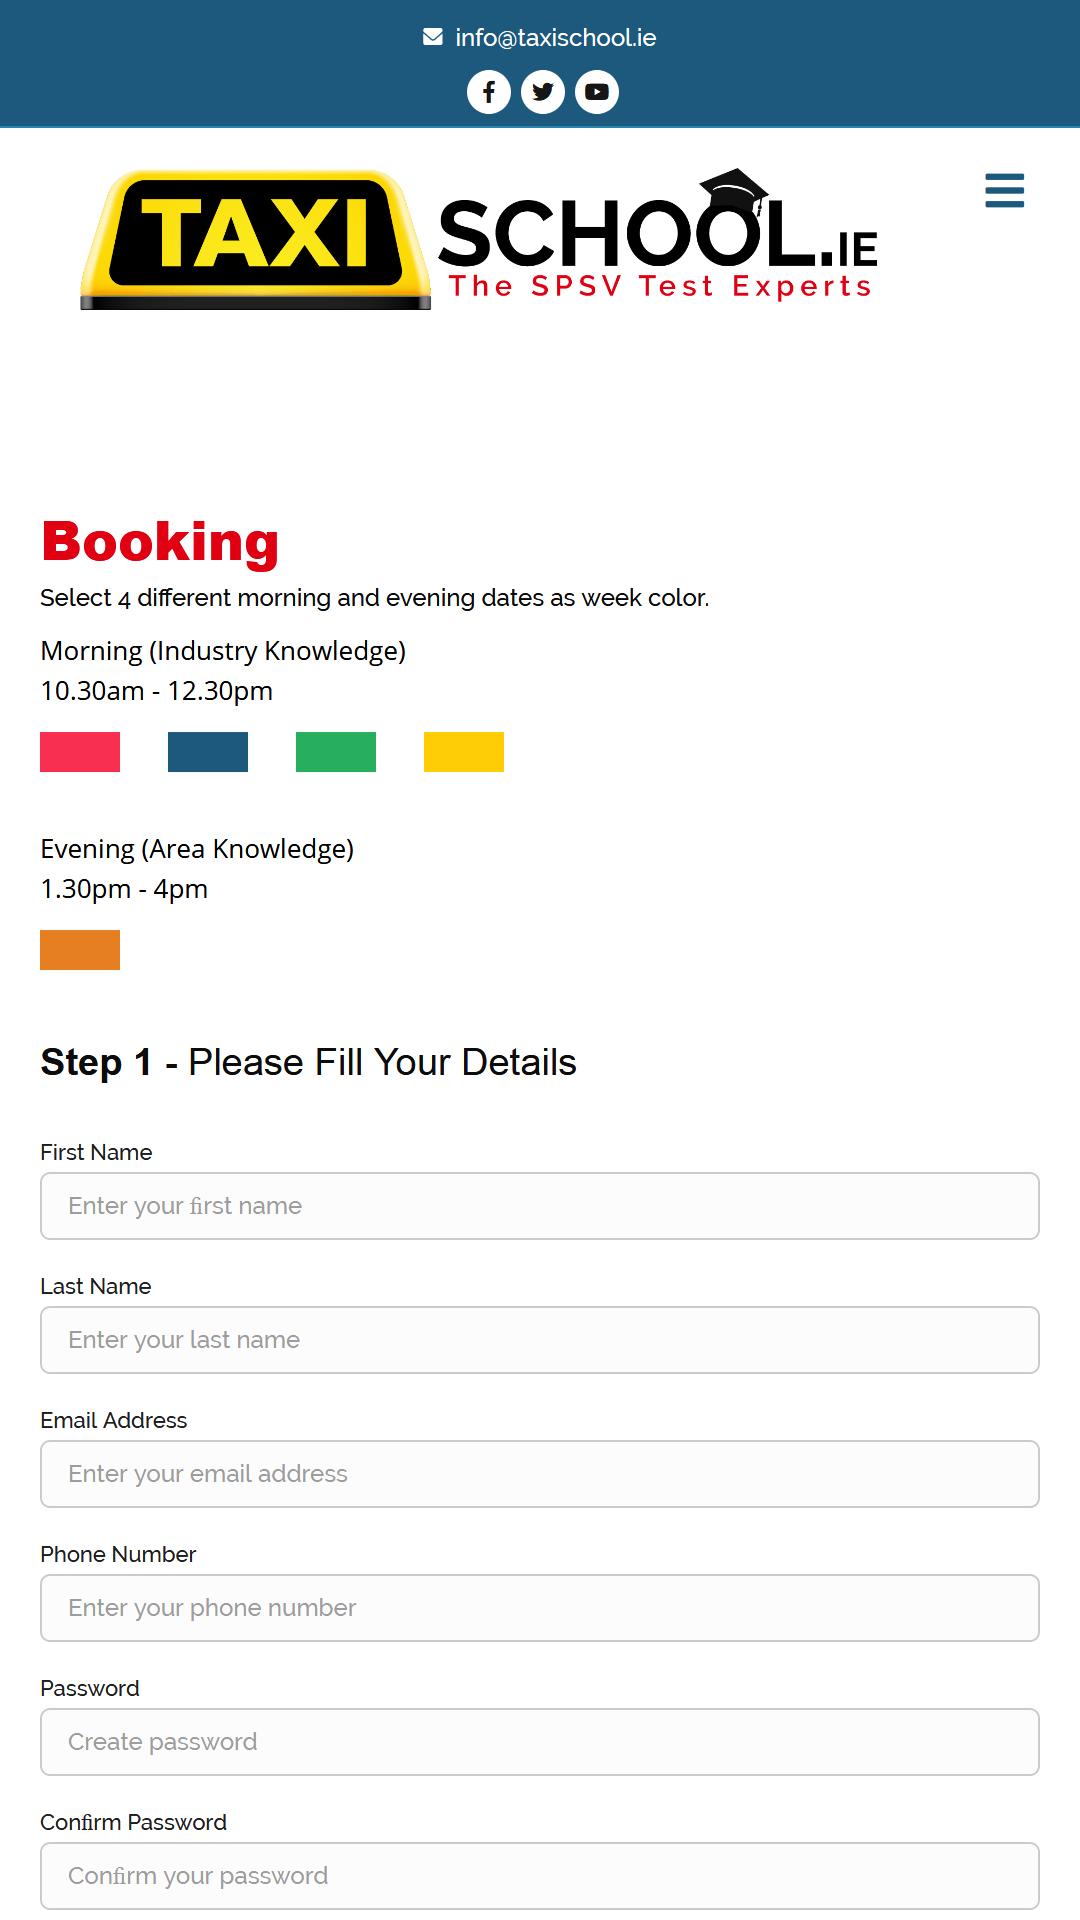Image resolution: width=1080 pixels, height=1920 pixels.
Task: Open the hamburger navigation menu
Action: pyautogui.click(x=1004, y=190)
